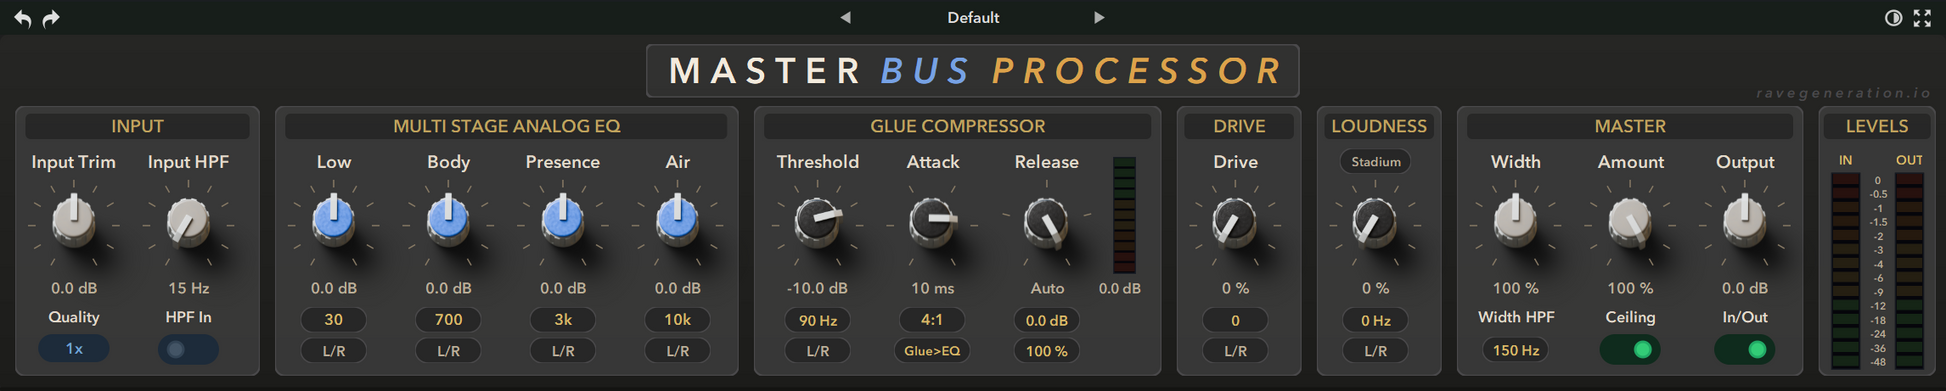Screen dimensions: 1946x391
Task: Open the Stadium loudness mode selector
Action: pos(1376,161)
